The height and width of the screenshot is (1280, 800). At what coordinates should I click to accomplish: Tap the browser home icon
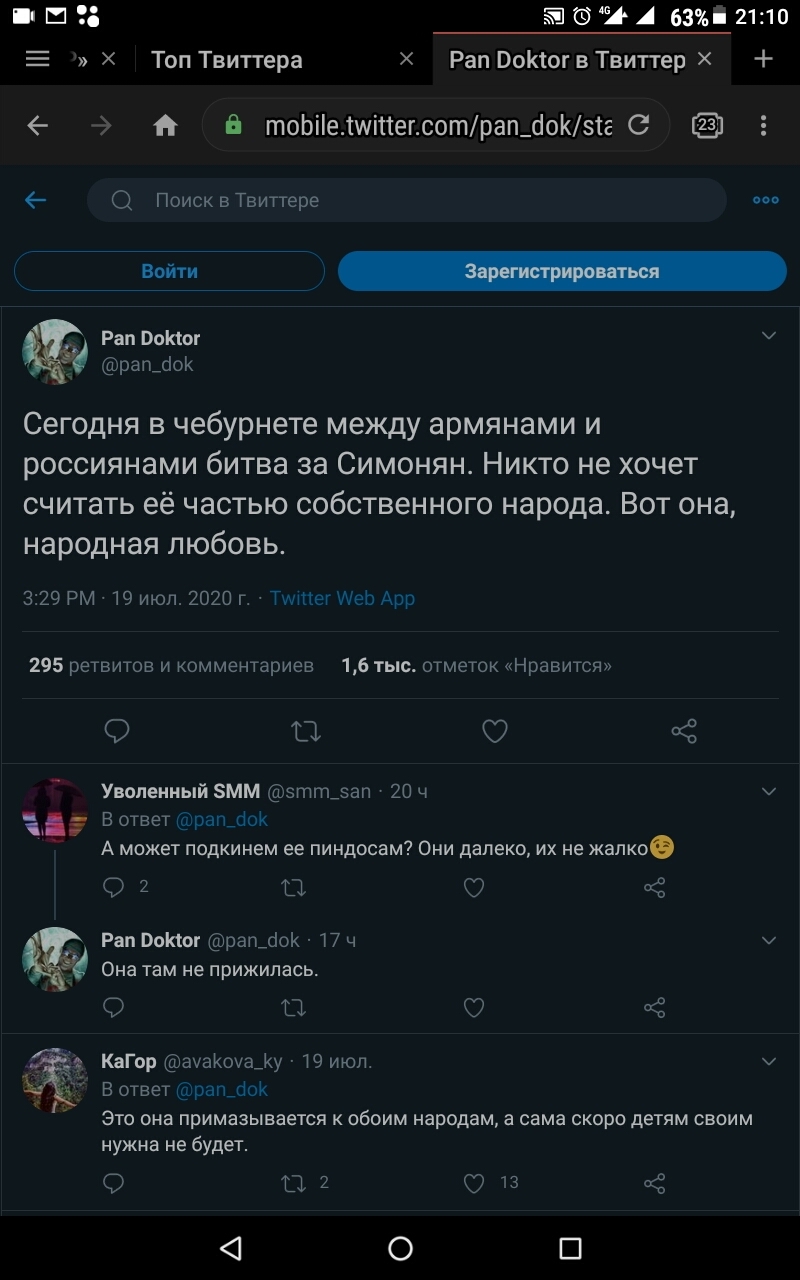[165, 125]
